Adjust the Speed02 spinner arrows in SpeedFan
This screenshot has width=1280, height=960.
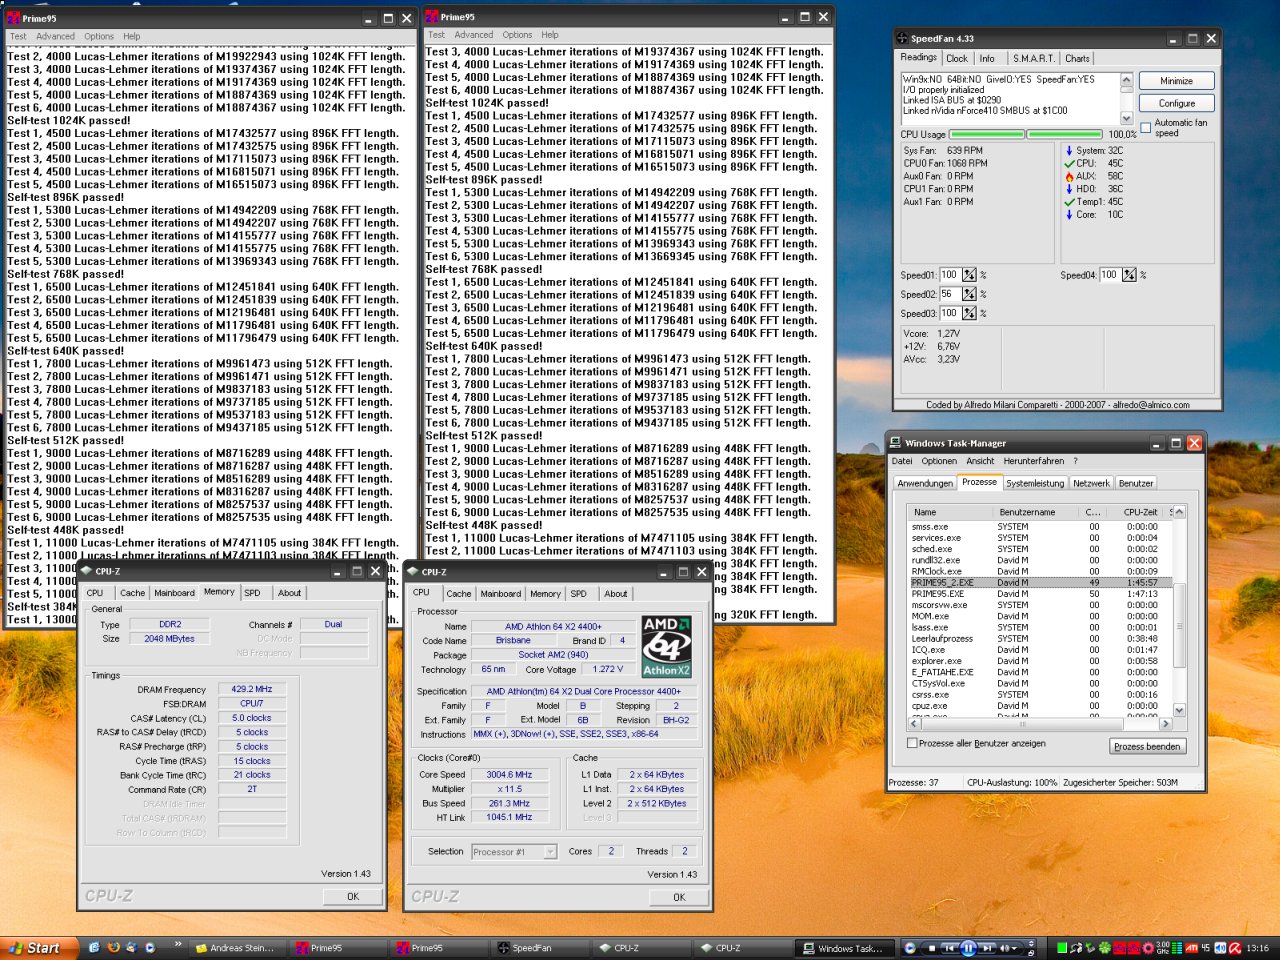click(969, 294)
